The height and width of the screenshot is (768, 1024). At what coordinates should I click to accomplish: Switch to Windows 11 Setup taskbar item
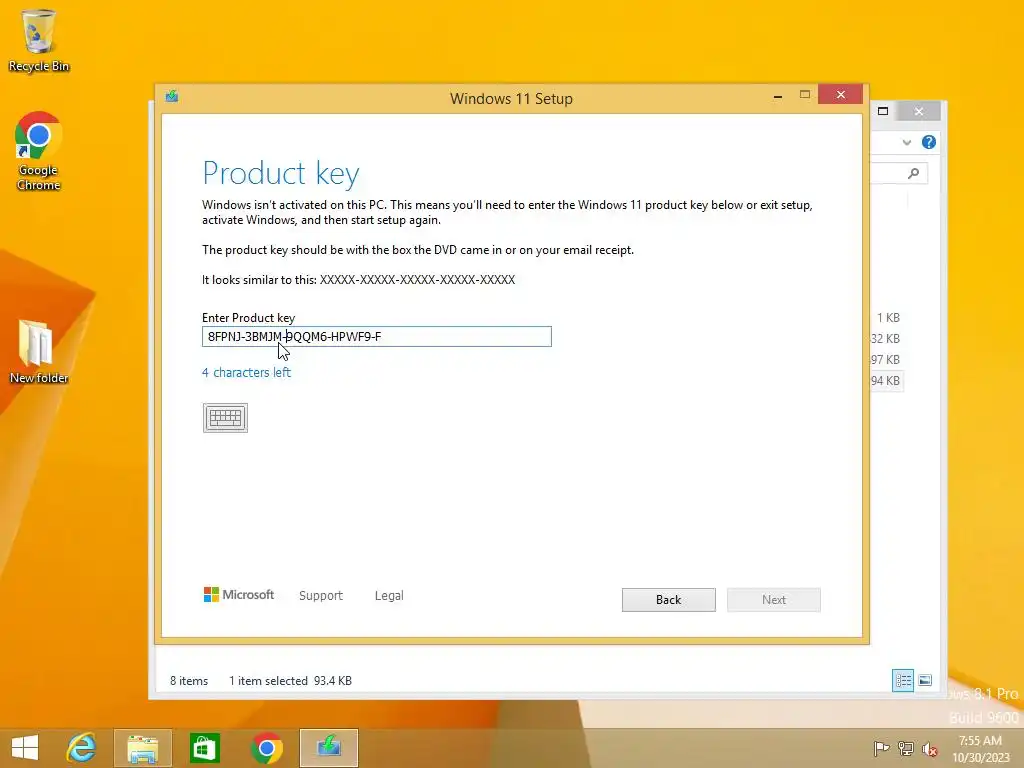coord(328,748)
